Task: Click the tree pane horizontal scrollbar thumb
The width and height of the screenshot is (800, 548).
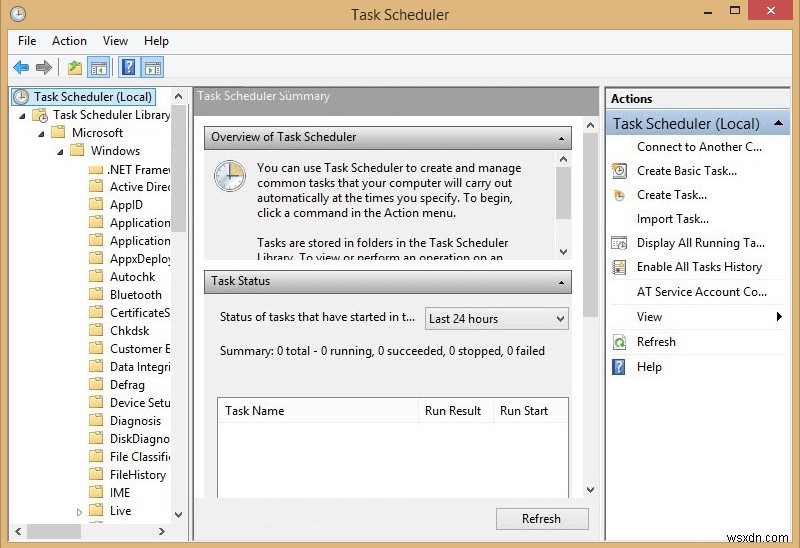Action: click(x=54, y=531)
